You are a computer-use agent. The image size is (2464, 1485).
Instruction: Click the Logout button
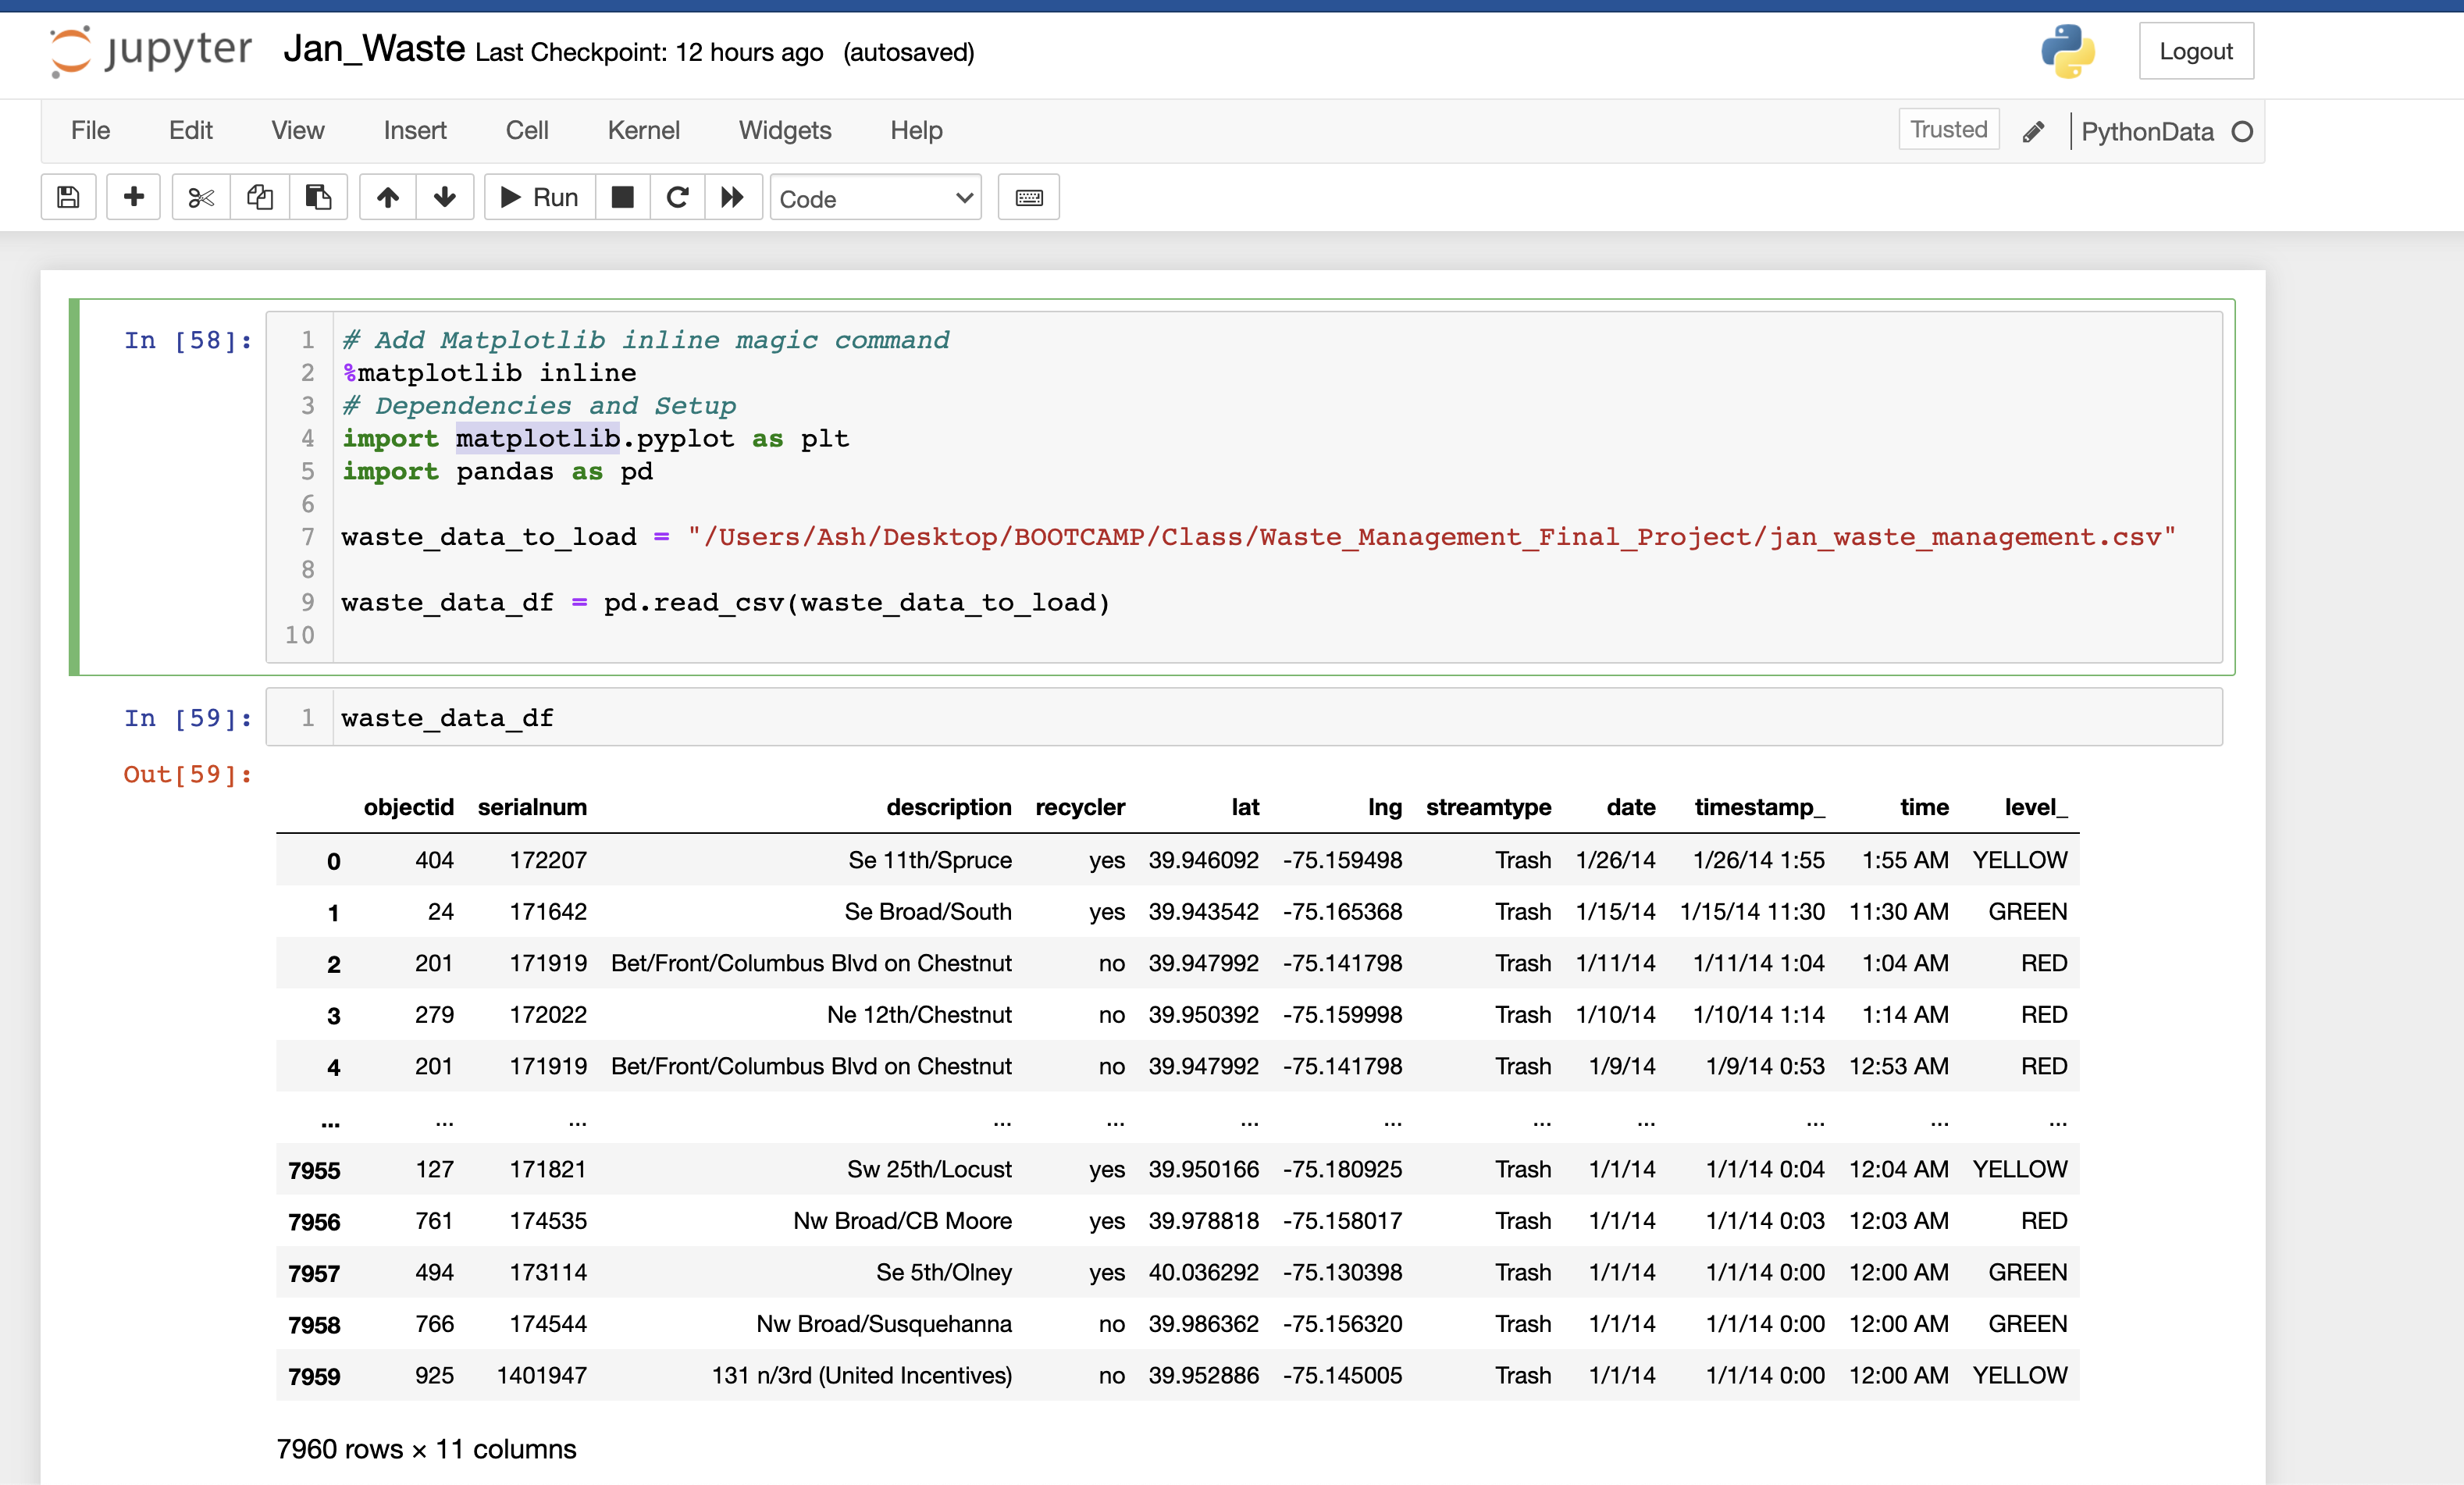tap(2195, 51)
